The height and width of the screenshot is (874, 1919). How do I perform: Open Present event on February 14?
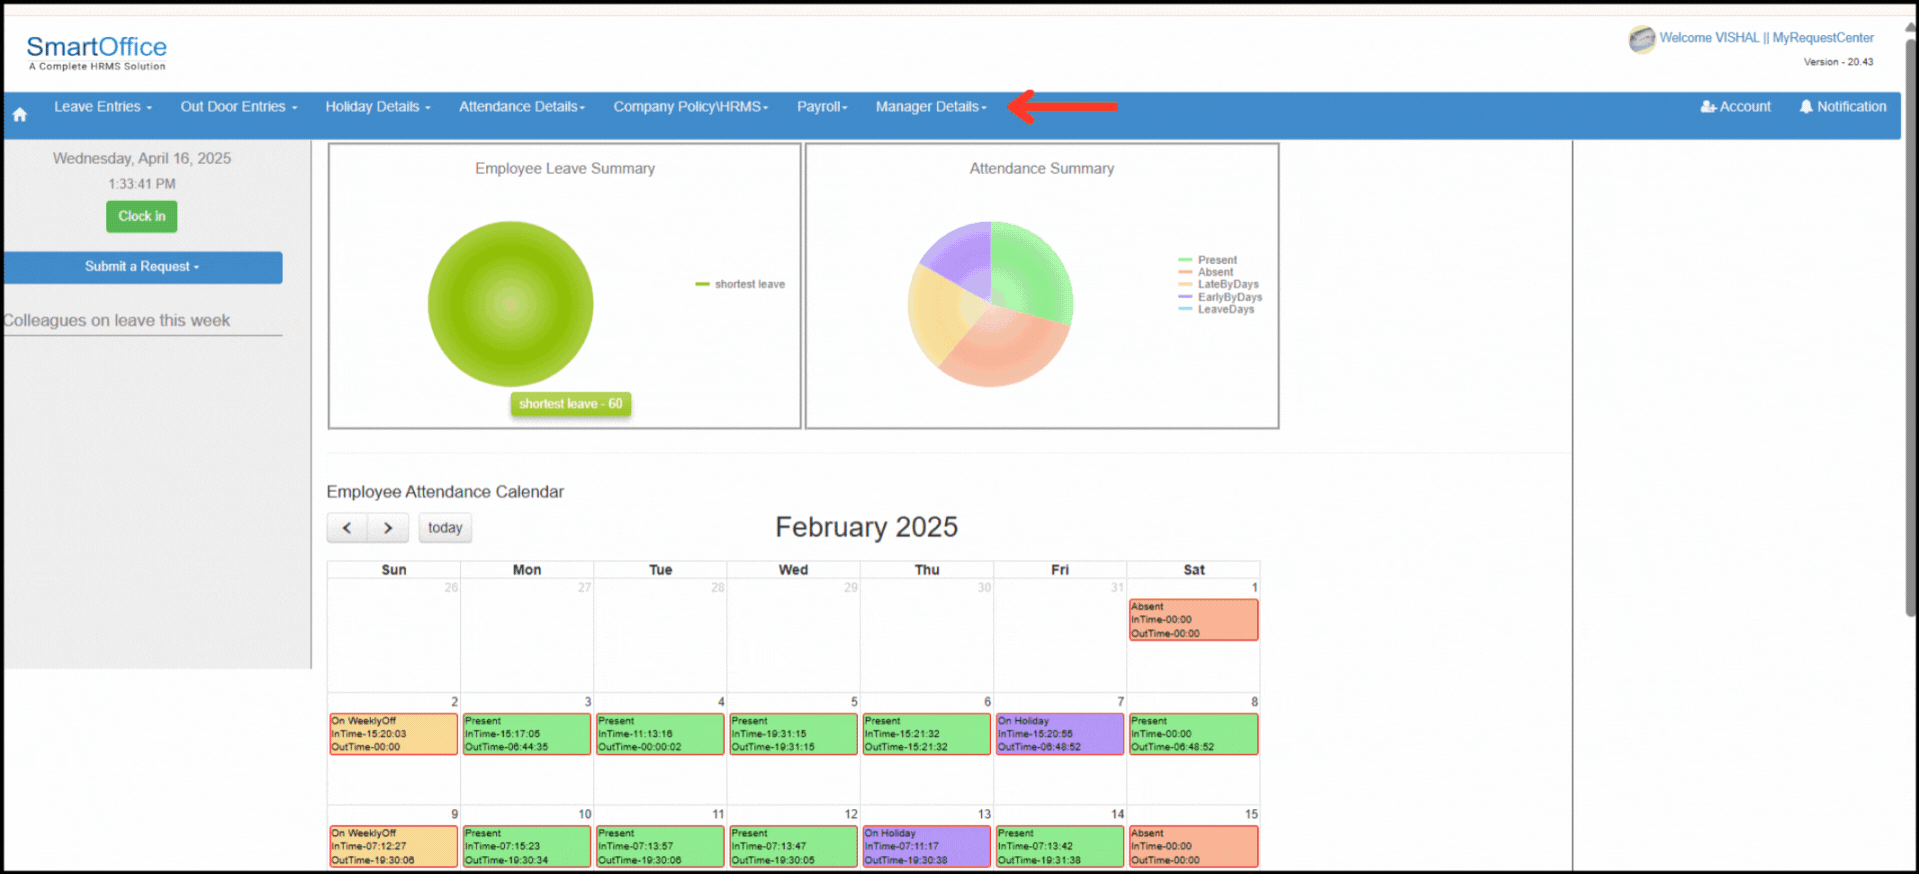tap(1060, 847)
